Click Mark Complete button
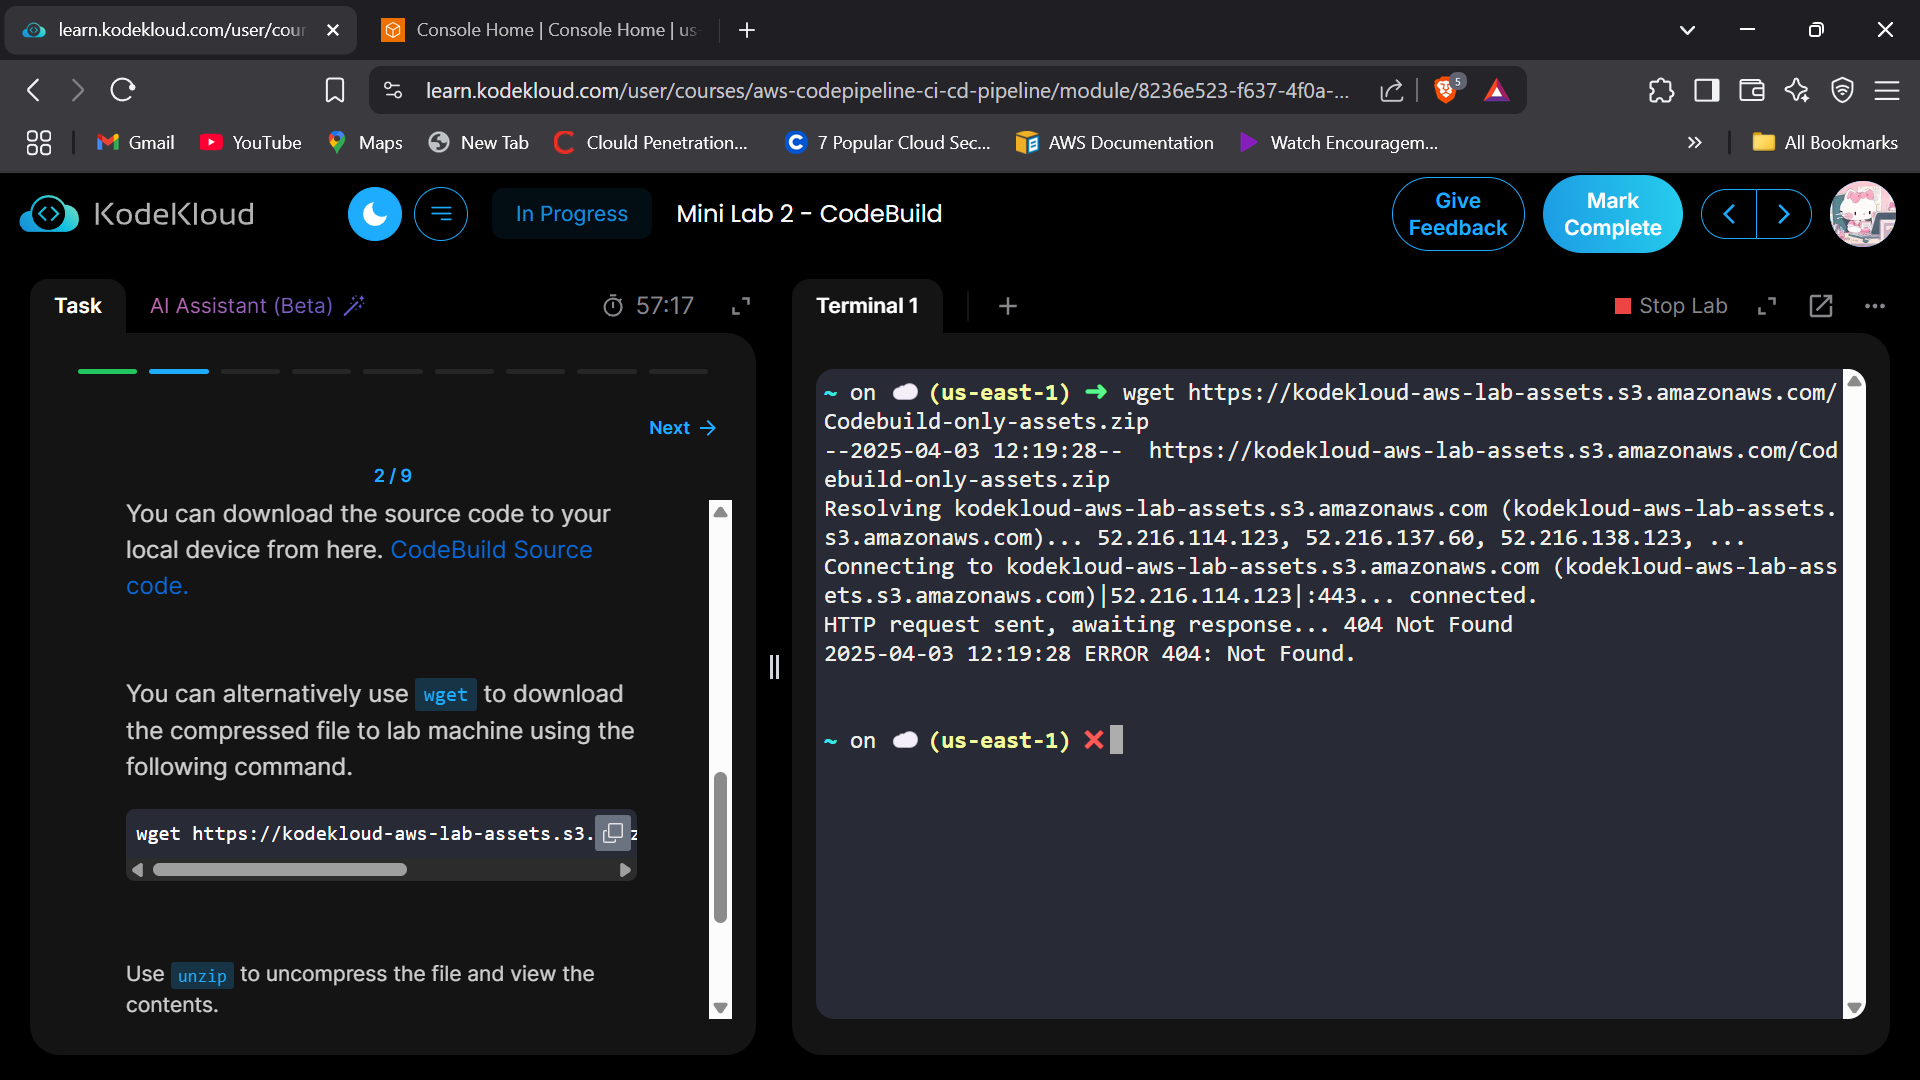1920x1080 pixels. click(1612, 214)
